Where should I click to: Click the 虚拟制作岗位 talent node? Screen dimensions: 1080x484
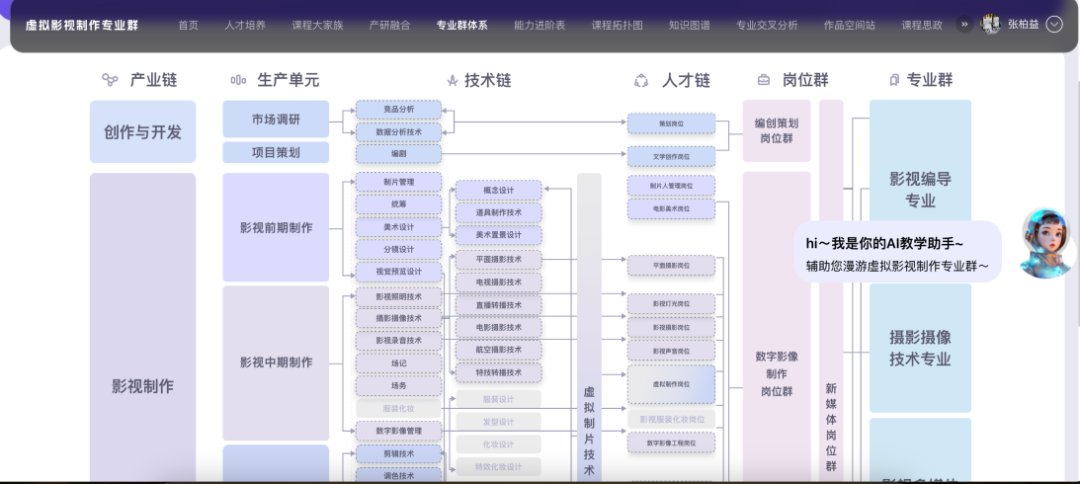(671, 384)
